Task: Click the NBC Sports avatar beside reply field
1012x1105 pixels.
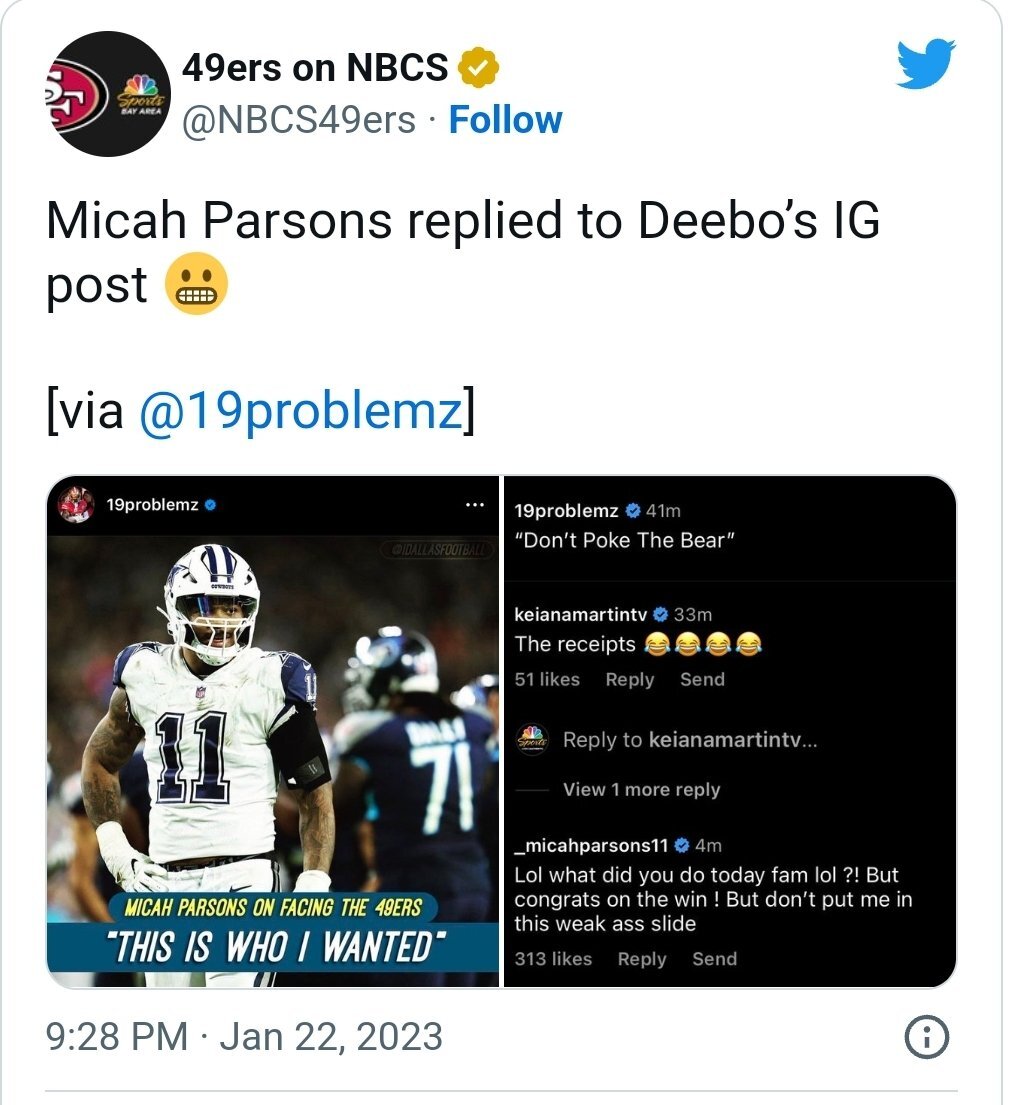Action: (x=532, y=739)
